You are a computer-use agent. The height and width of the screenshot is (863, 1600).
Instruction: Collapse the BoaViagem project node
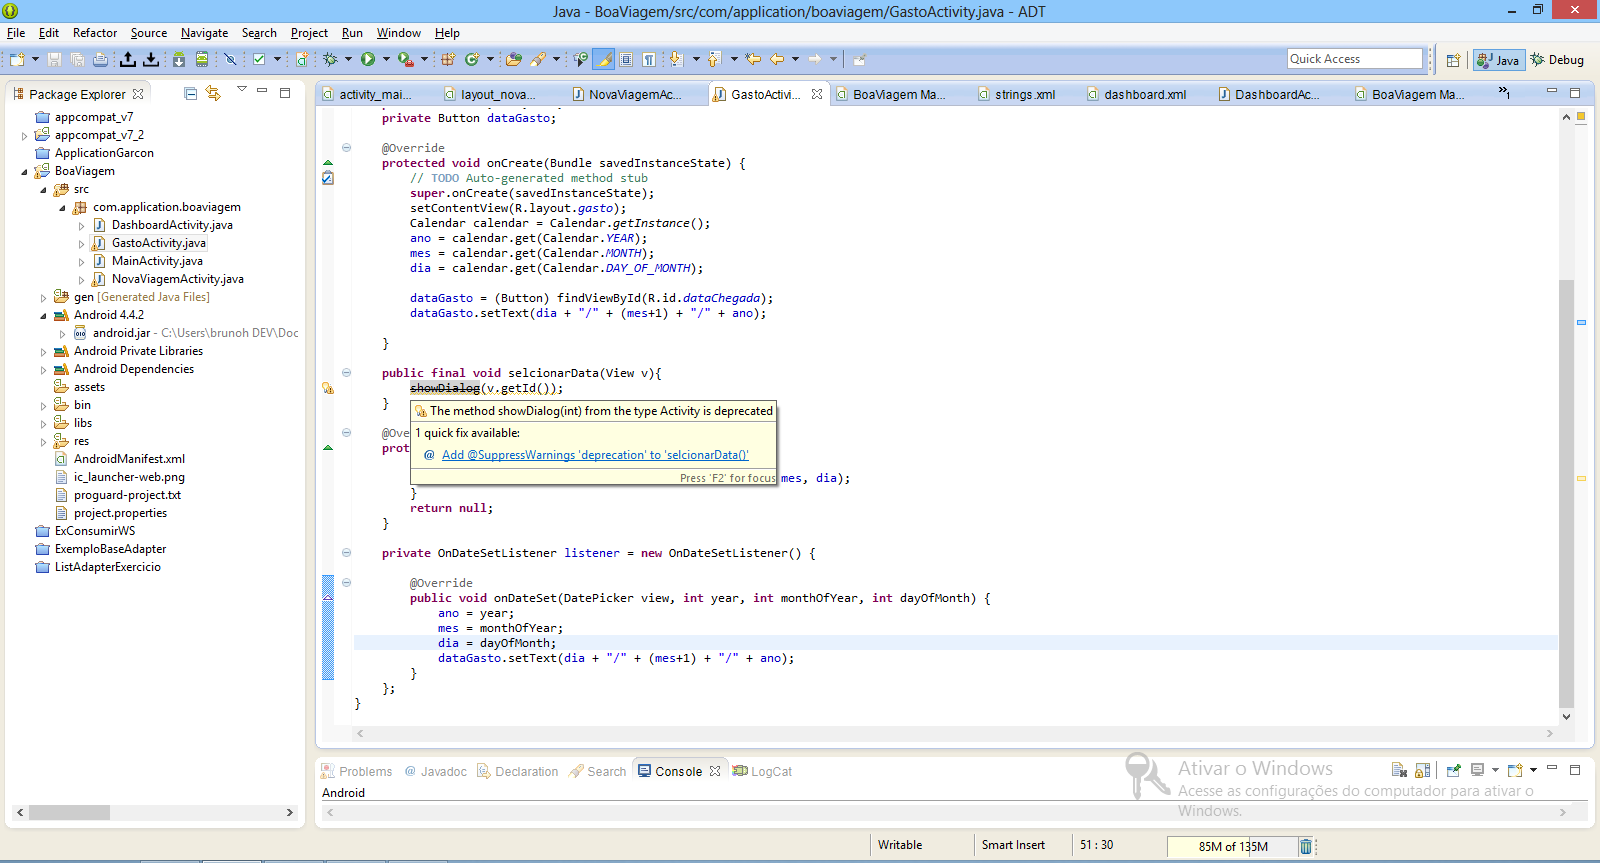25,171
